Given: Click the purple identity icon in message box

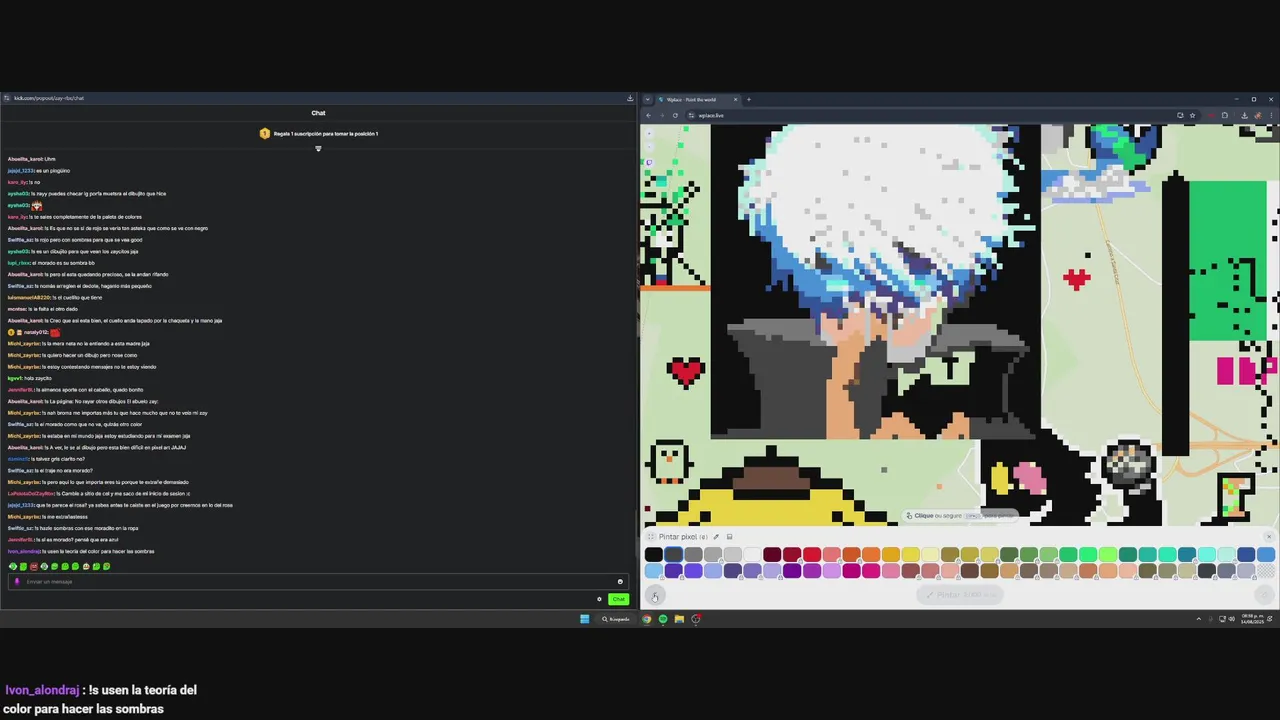Looking at the screenshot, I should (17, 581).
